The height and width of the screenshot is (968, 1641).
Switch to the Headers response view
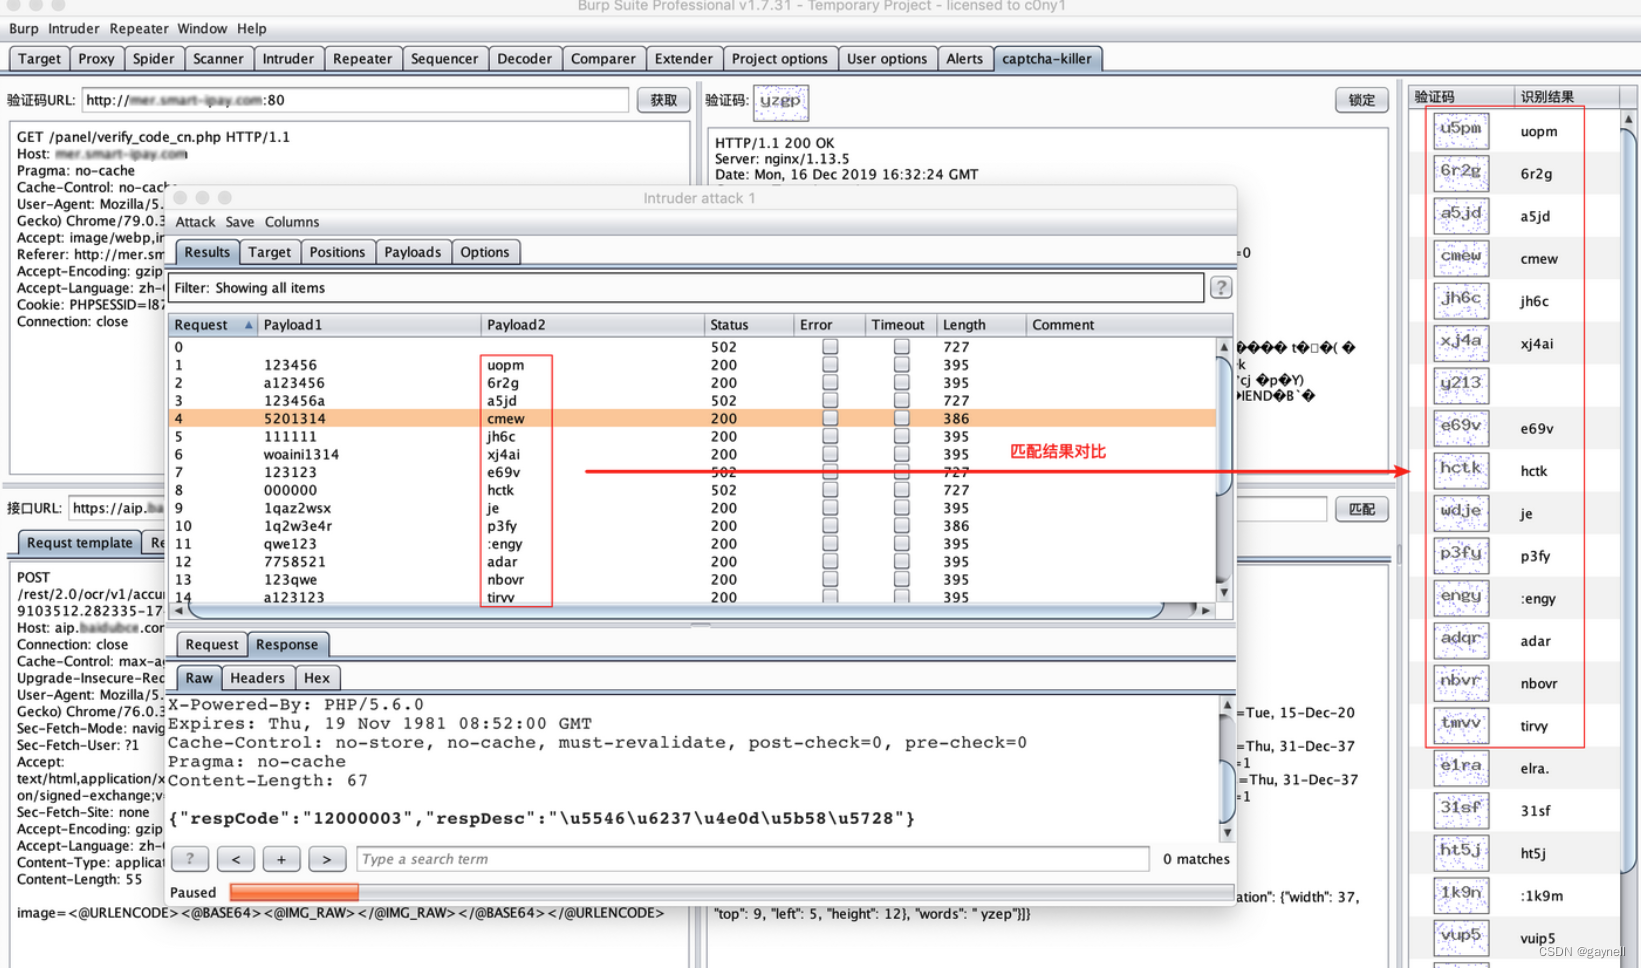(257, 678)
